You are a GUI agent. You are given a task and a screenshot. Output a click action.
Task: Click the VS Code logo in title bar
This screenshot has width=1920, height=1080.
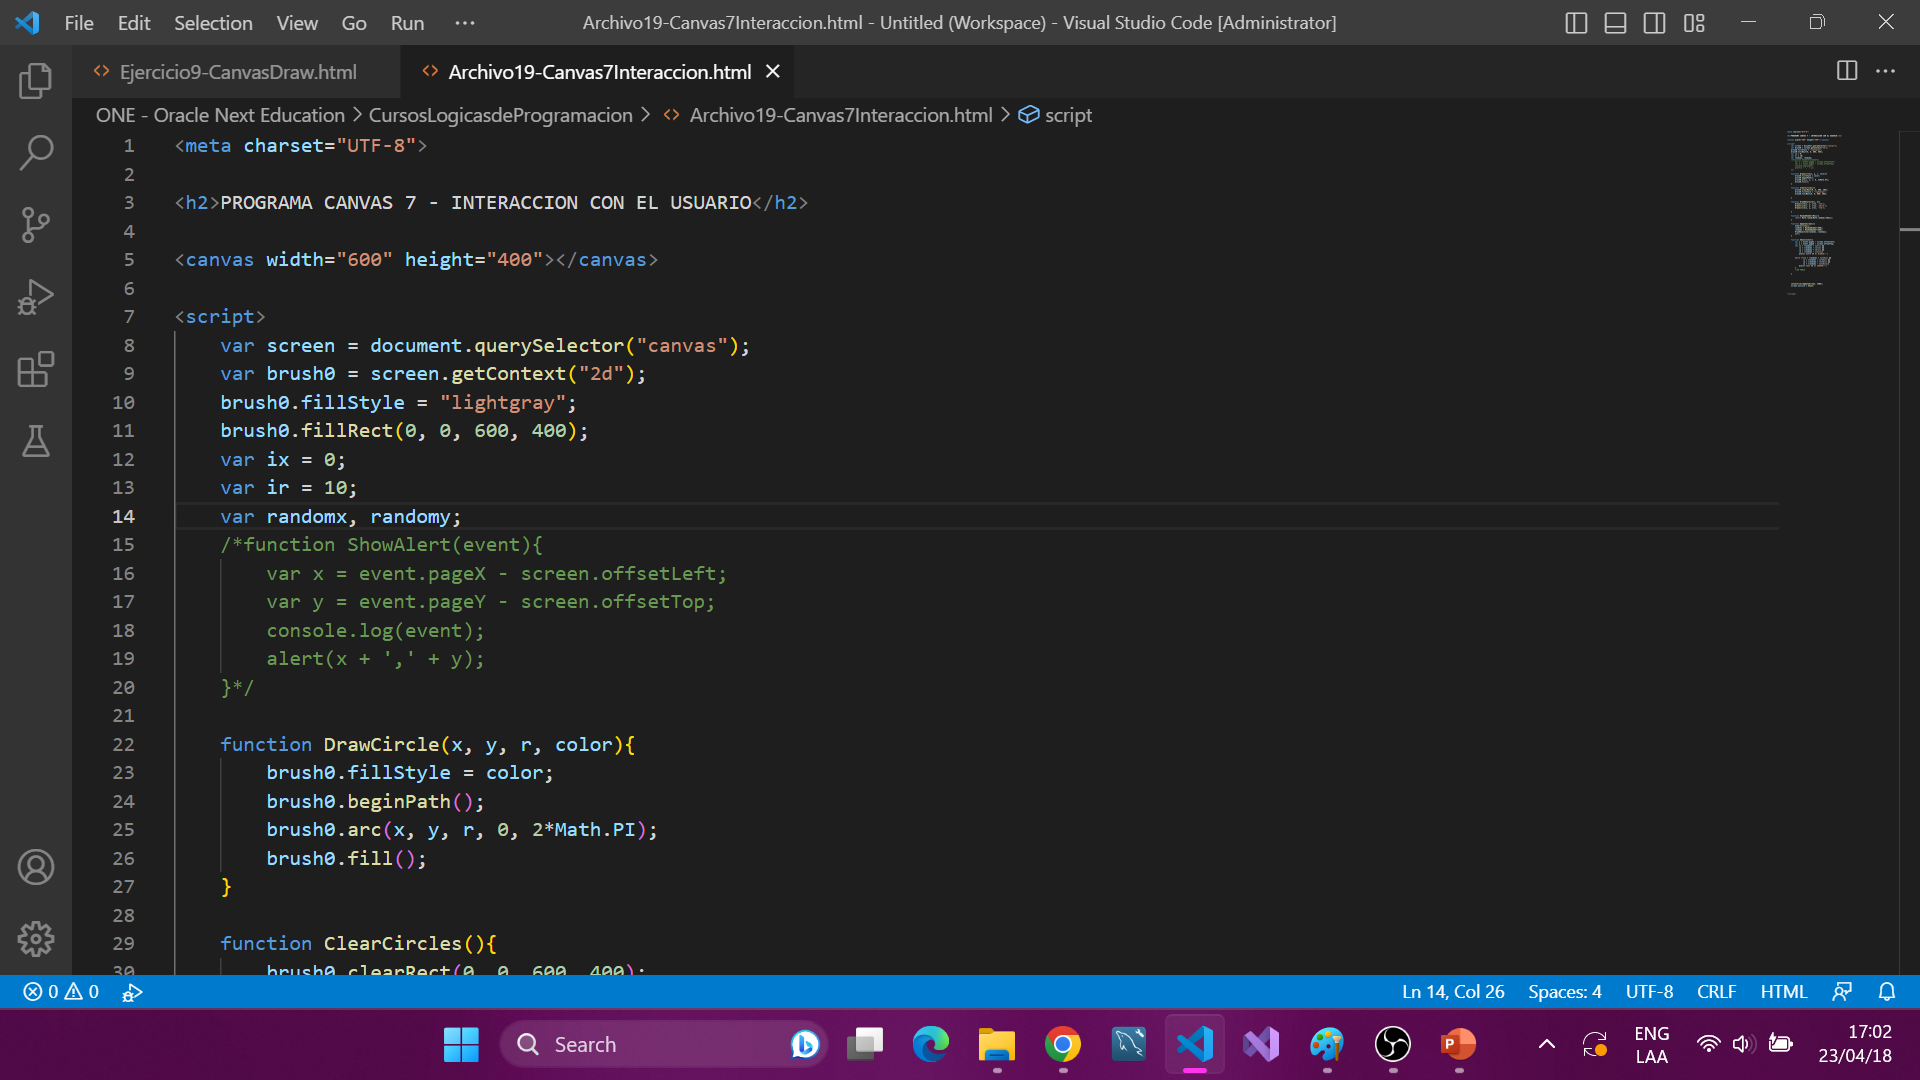tap(27, 22)
